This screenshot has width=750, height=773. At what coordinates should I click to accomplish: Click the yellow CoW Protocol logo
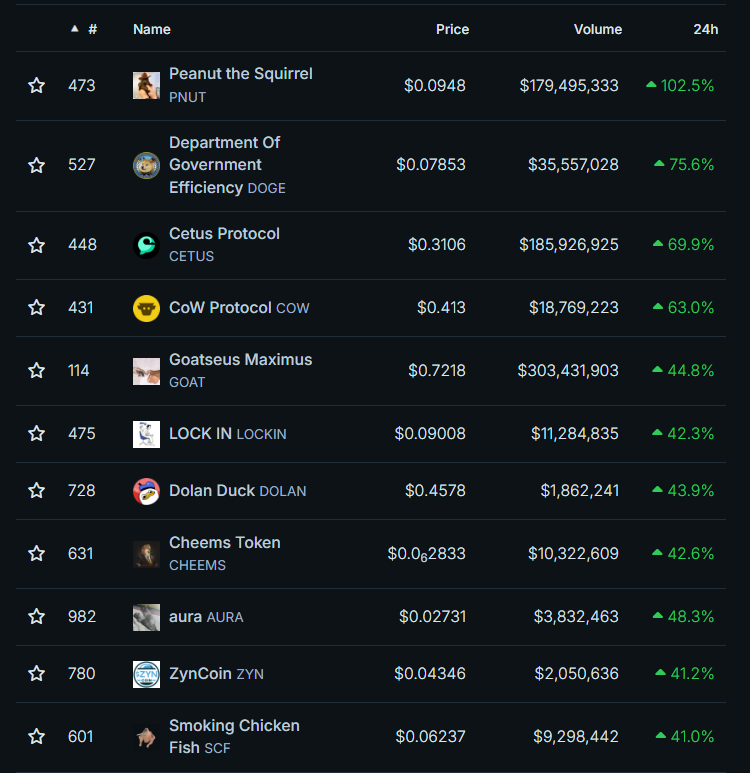[x=146, y=308]
